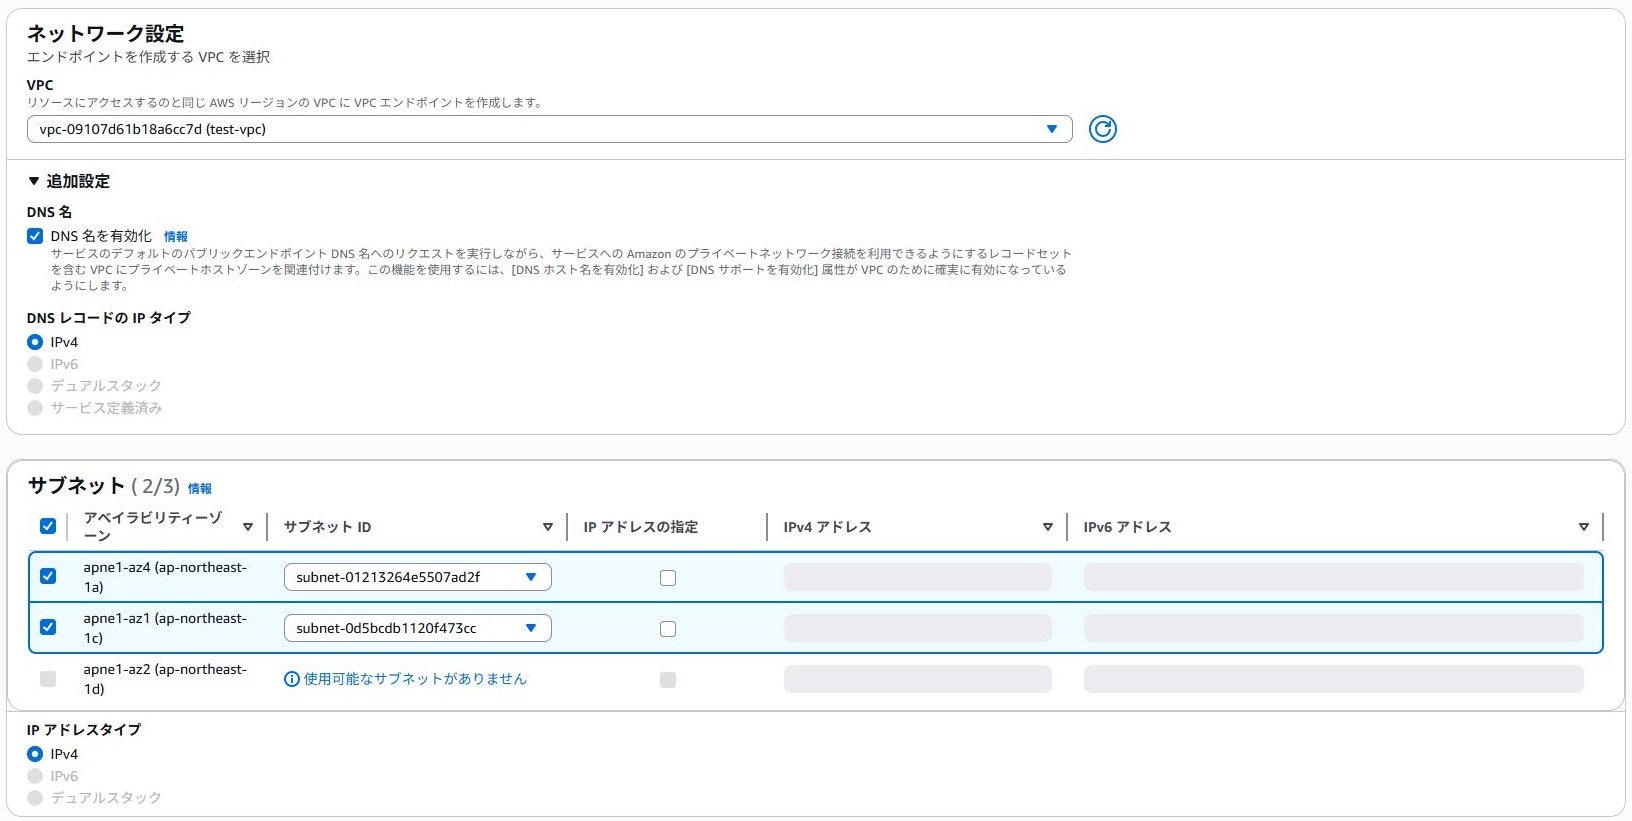Open the 情報 link beside サブネット heading

[200, 489]
